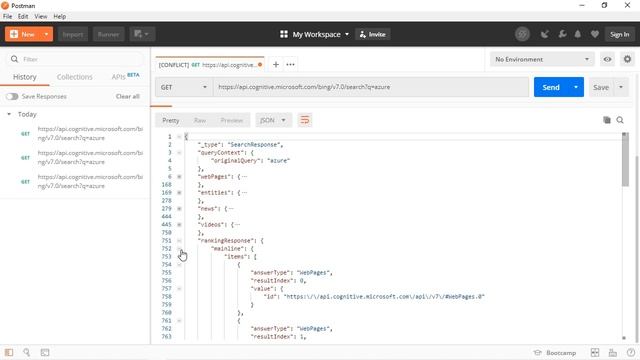Switch to two pane layout icon
The width and height of the screenshot is (640, 360).
[x=595, y=353]
